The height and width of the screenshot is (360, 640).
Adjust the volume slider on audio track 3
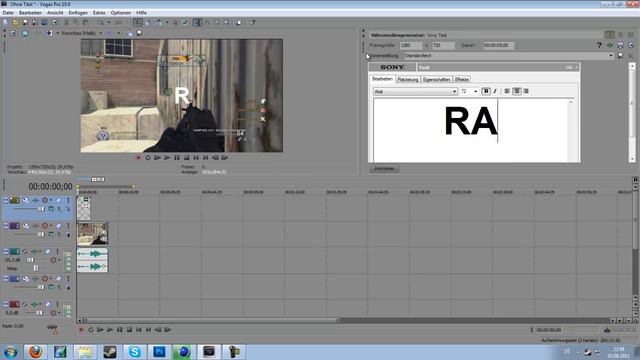31,260
